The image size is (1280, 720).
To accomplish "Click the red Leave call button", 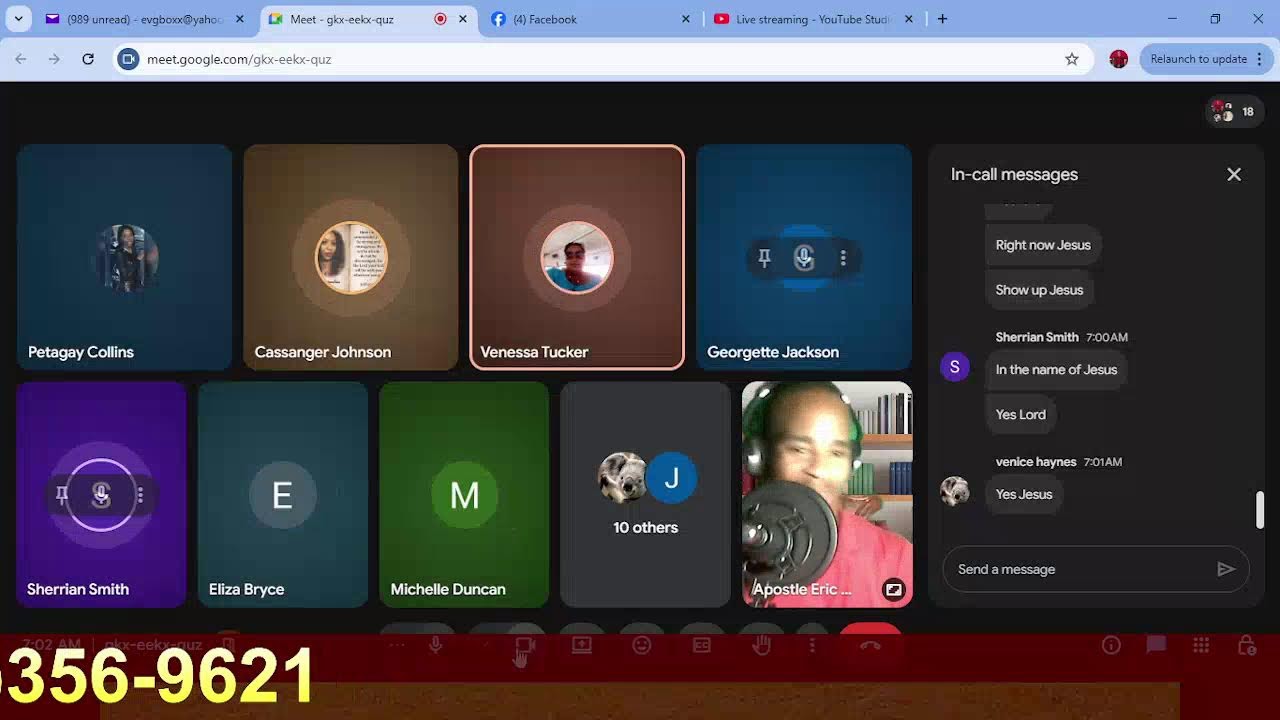I will [x=871, y=645].
